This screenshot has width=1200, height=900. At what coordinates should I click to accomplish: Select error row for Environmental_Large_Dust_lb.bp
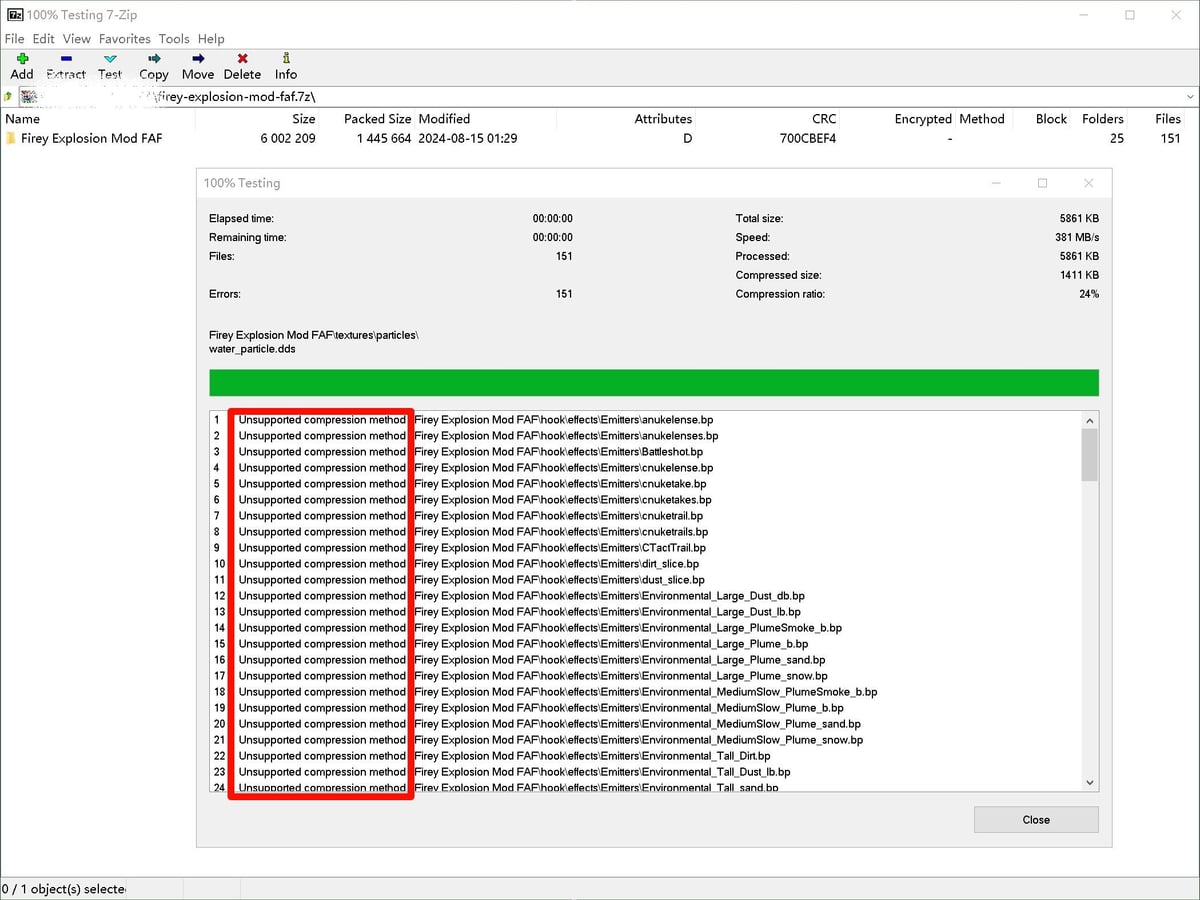pos(645,612)
